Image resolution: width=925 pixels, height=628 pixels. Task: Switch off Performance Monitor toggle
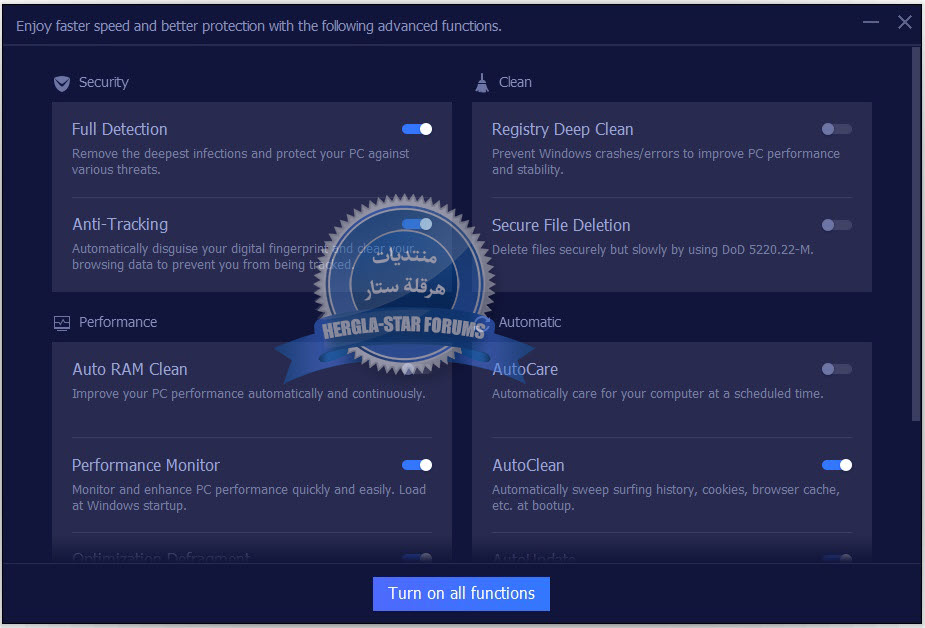click(416, 465)
